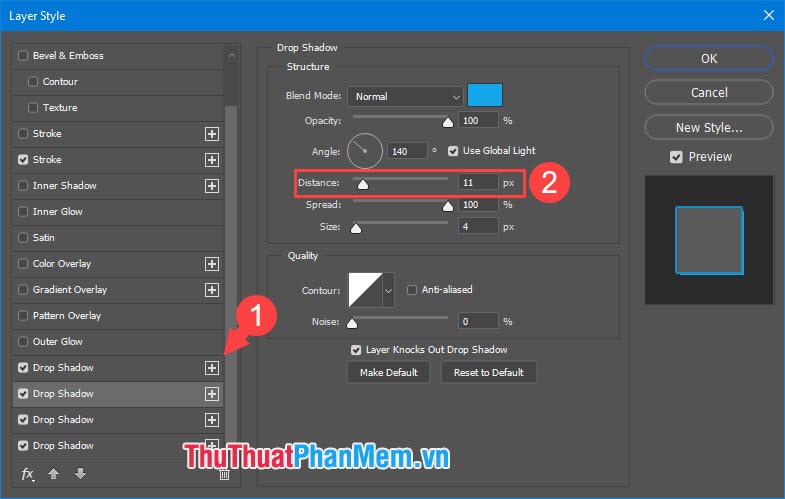
Task: Click New Style... button
Action: [708, 128]
